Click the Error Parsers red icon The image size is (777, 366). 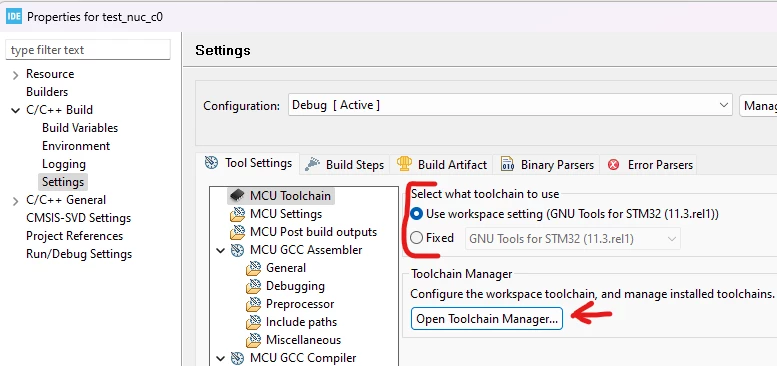click(613, 165)
